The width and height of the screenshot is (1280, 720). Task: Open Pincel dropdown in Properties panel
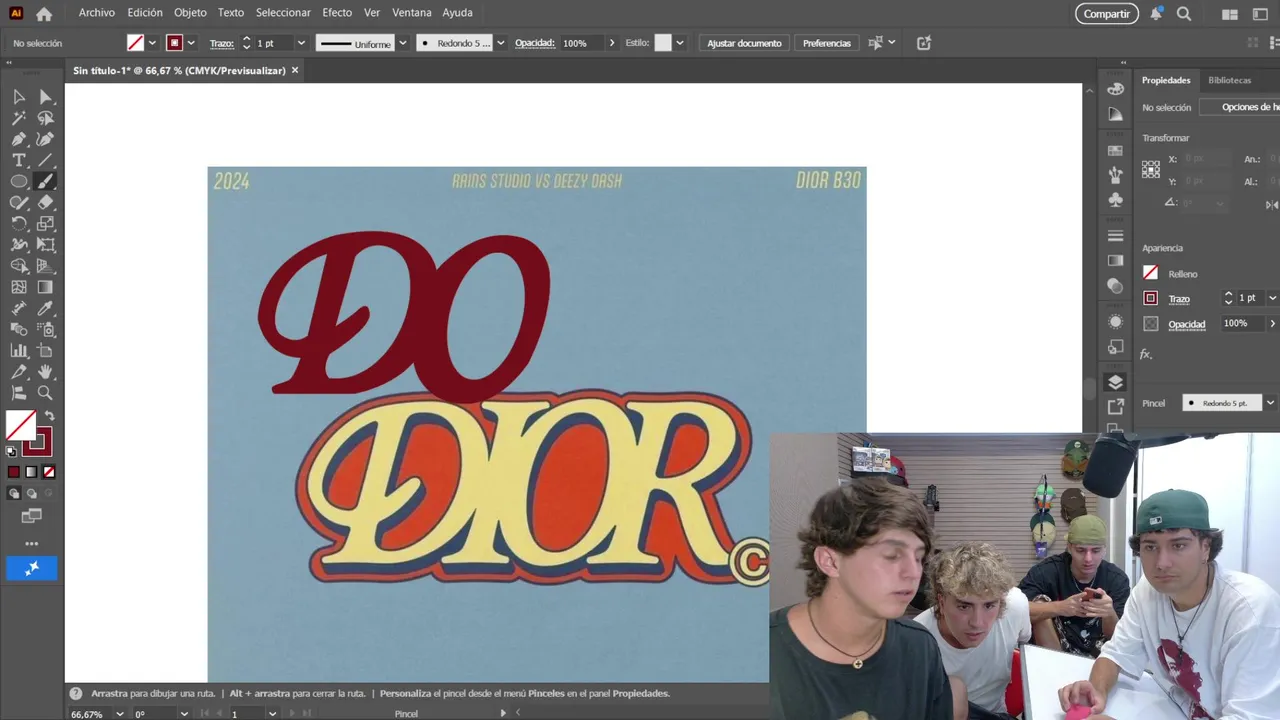tap(1270, 403)
